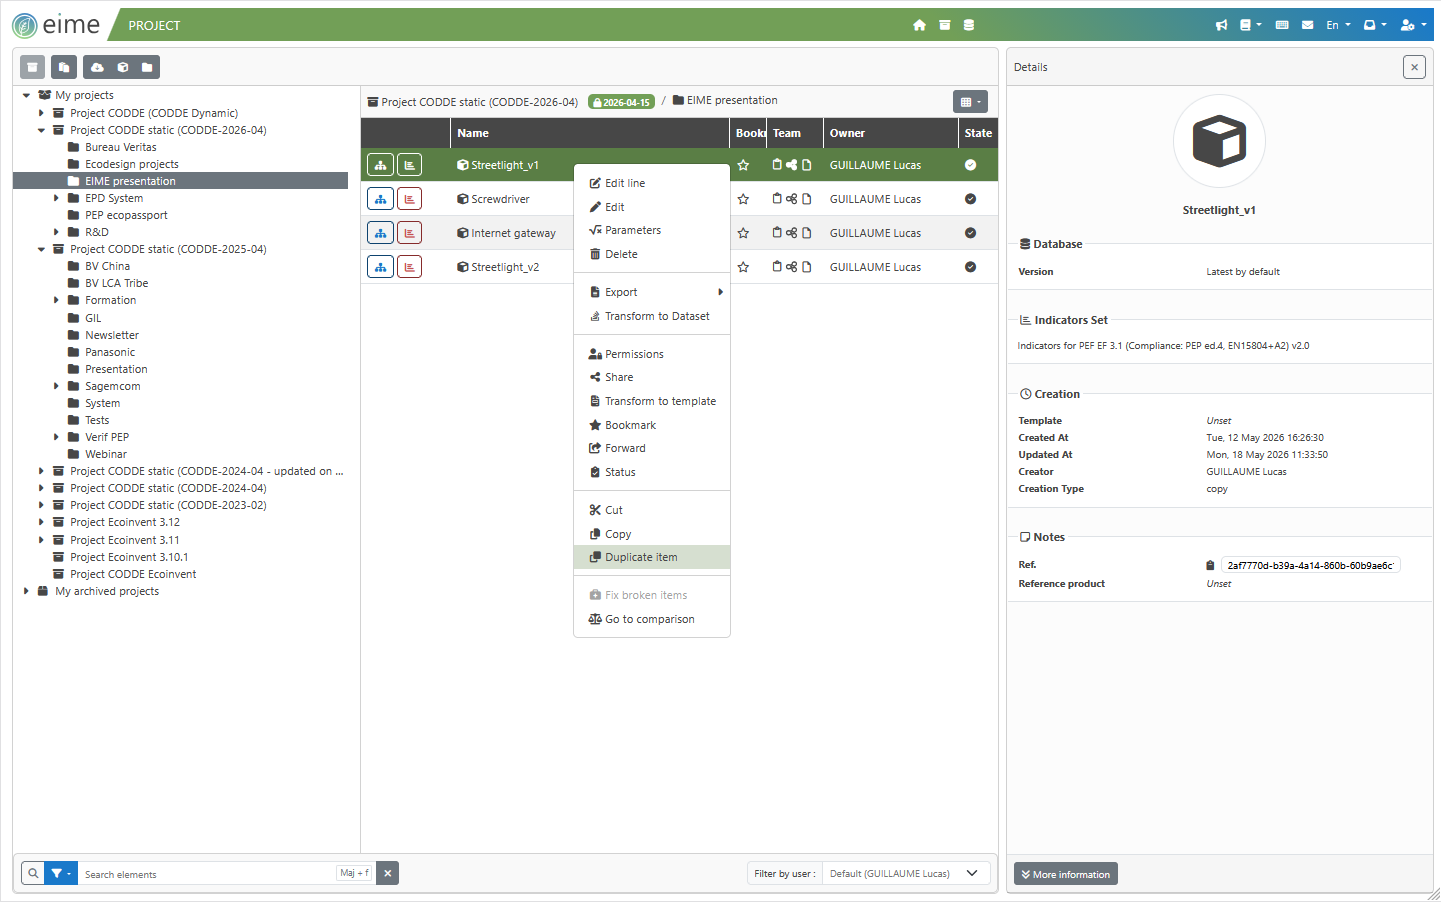Viewport: 1441px width, 902px height.
Task: Choose Parameters from context menu
Action: (652, 230)
